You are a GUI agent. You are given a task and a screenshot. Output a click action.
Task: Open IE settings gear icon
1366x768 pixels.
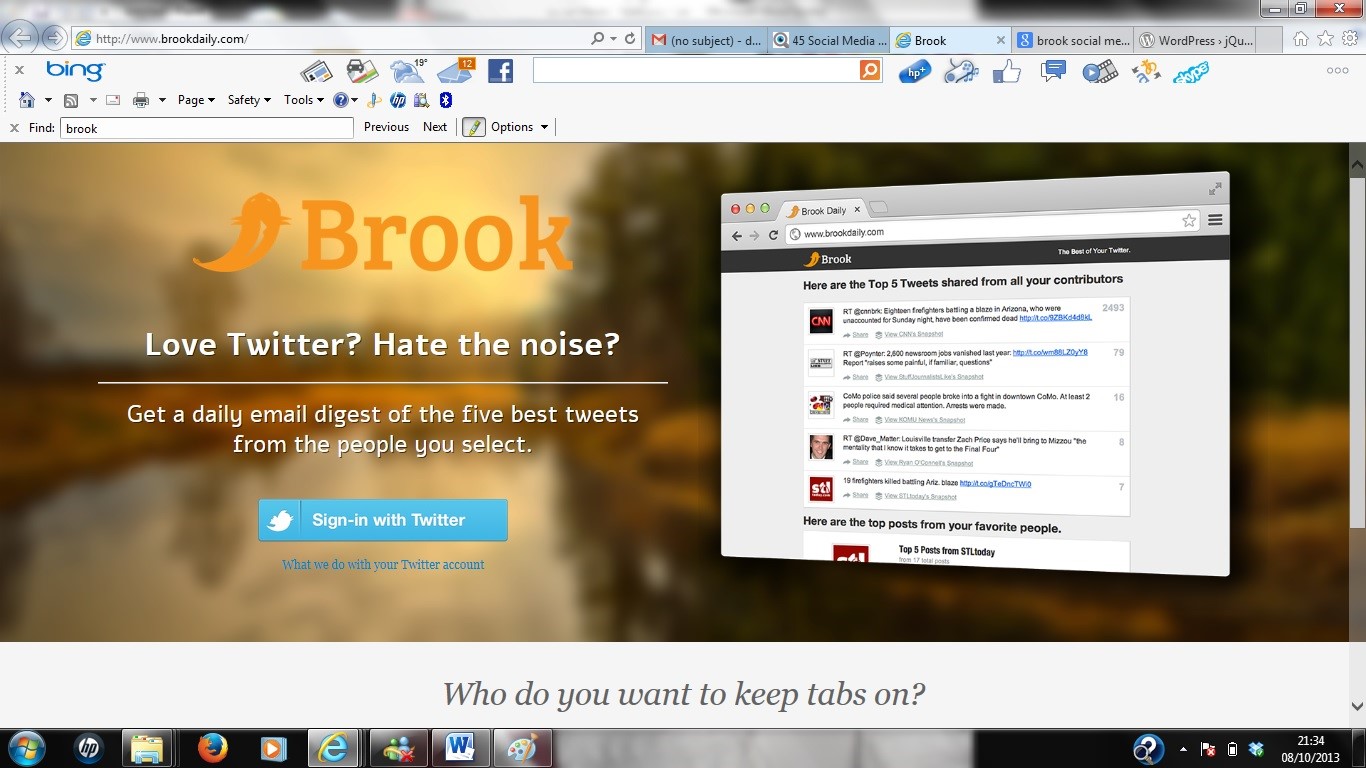(1350, 38)
